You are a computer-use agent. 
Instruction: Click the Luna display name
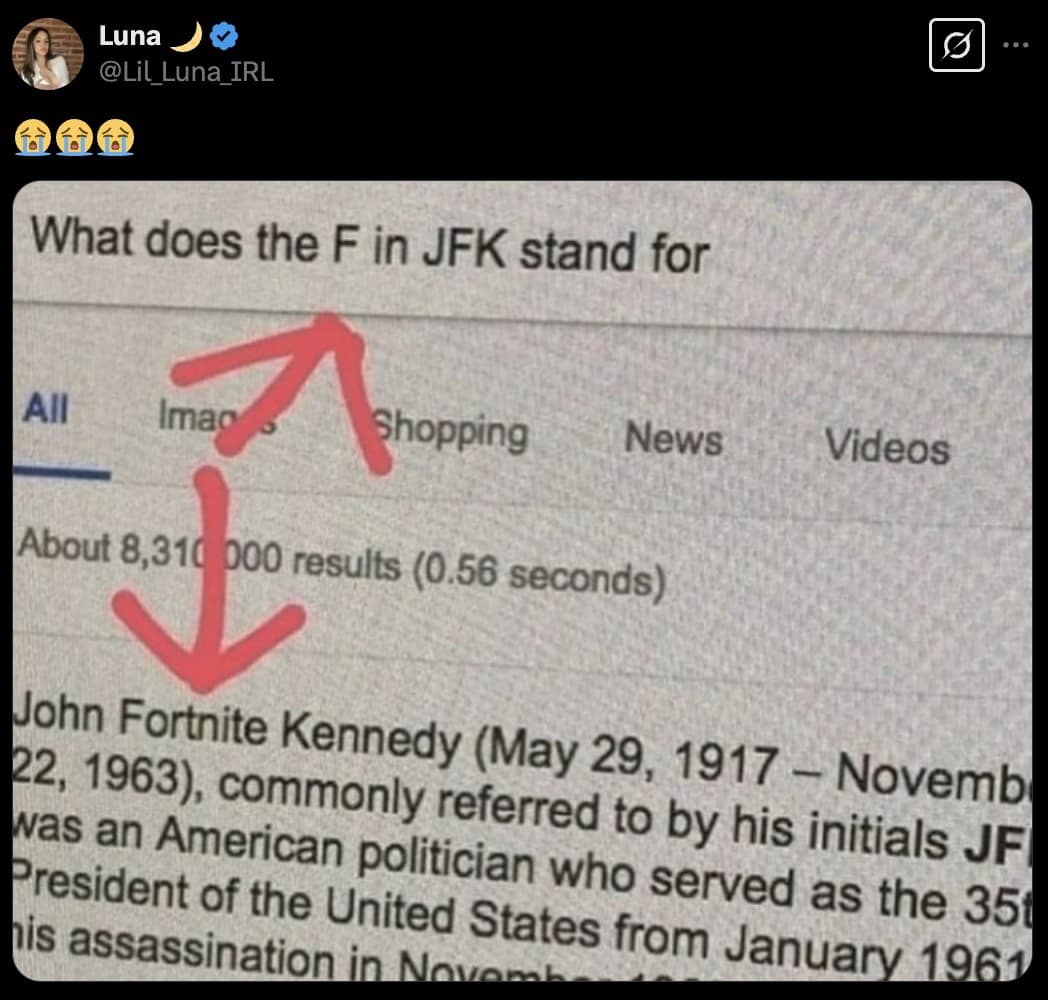[x=130, y=36]
